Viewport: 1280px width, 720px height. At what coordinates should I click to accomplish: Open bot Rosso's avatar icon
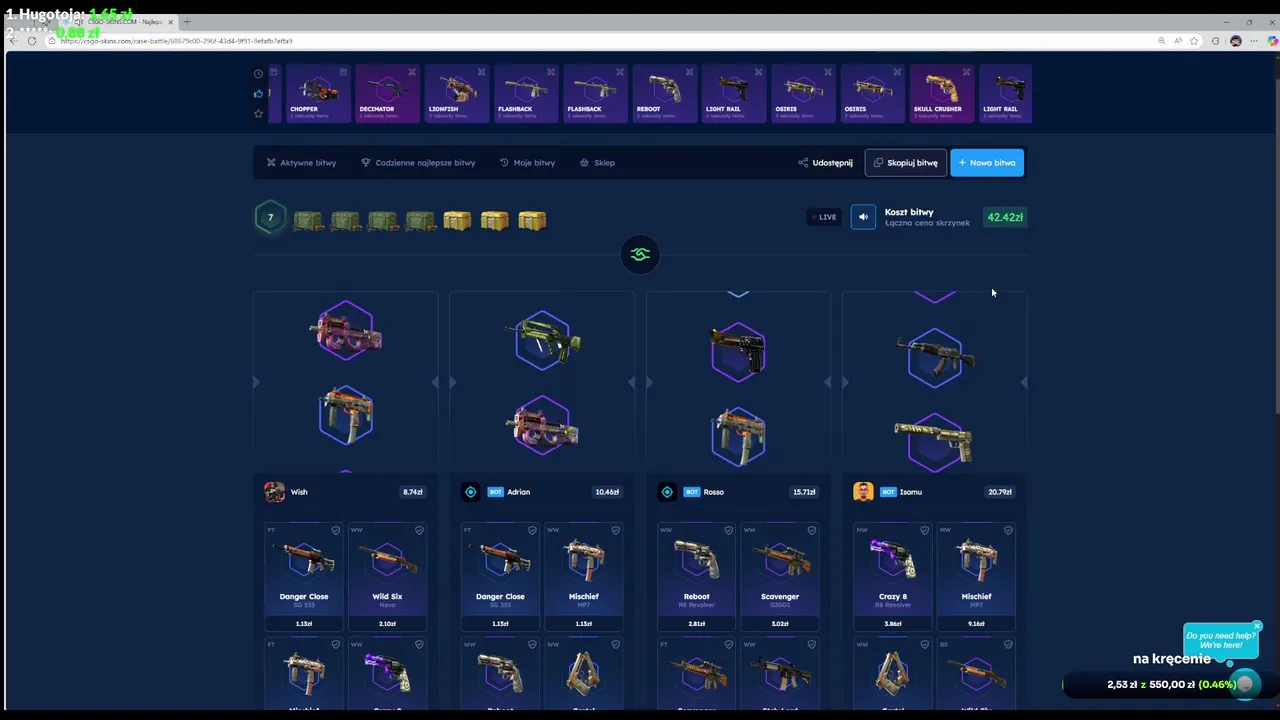[x=667, y=492]
